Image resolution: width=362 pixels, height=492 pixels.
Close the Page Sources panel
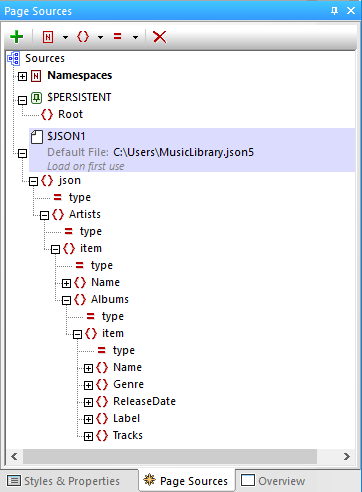(351, 11)
